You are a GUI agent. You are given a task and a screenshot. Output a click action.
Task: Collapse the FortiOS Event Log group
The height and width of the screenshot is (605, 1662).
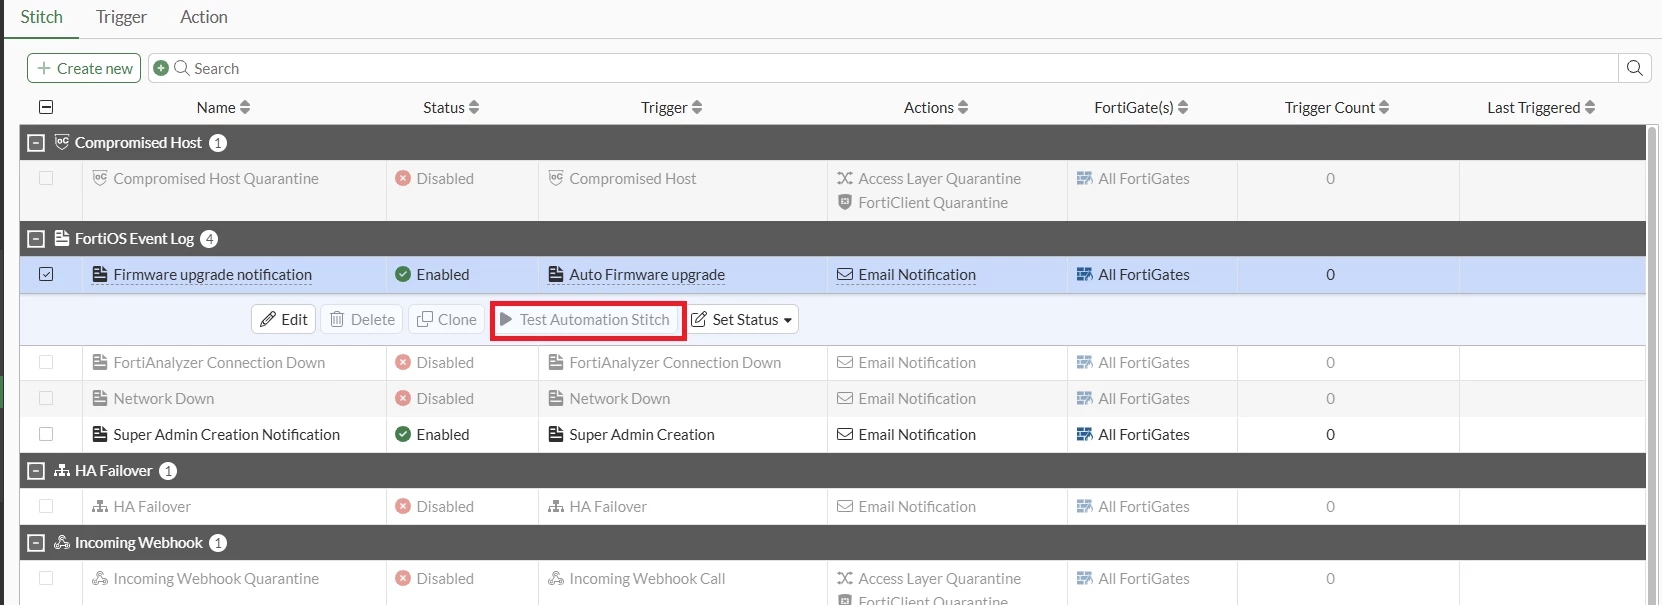36,239
